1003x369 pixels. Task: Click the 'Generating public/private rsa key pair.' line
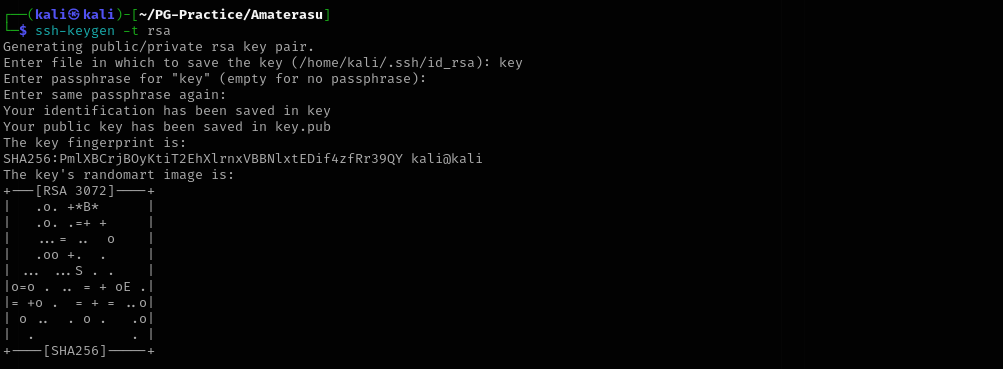click(159, 47)
